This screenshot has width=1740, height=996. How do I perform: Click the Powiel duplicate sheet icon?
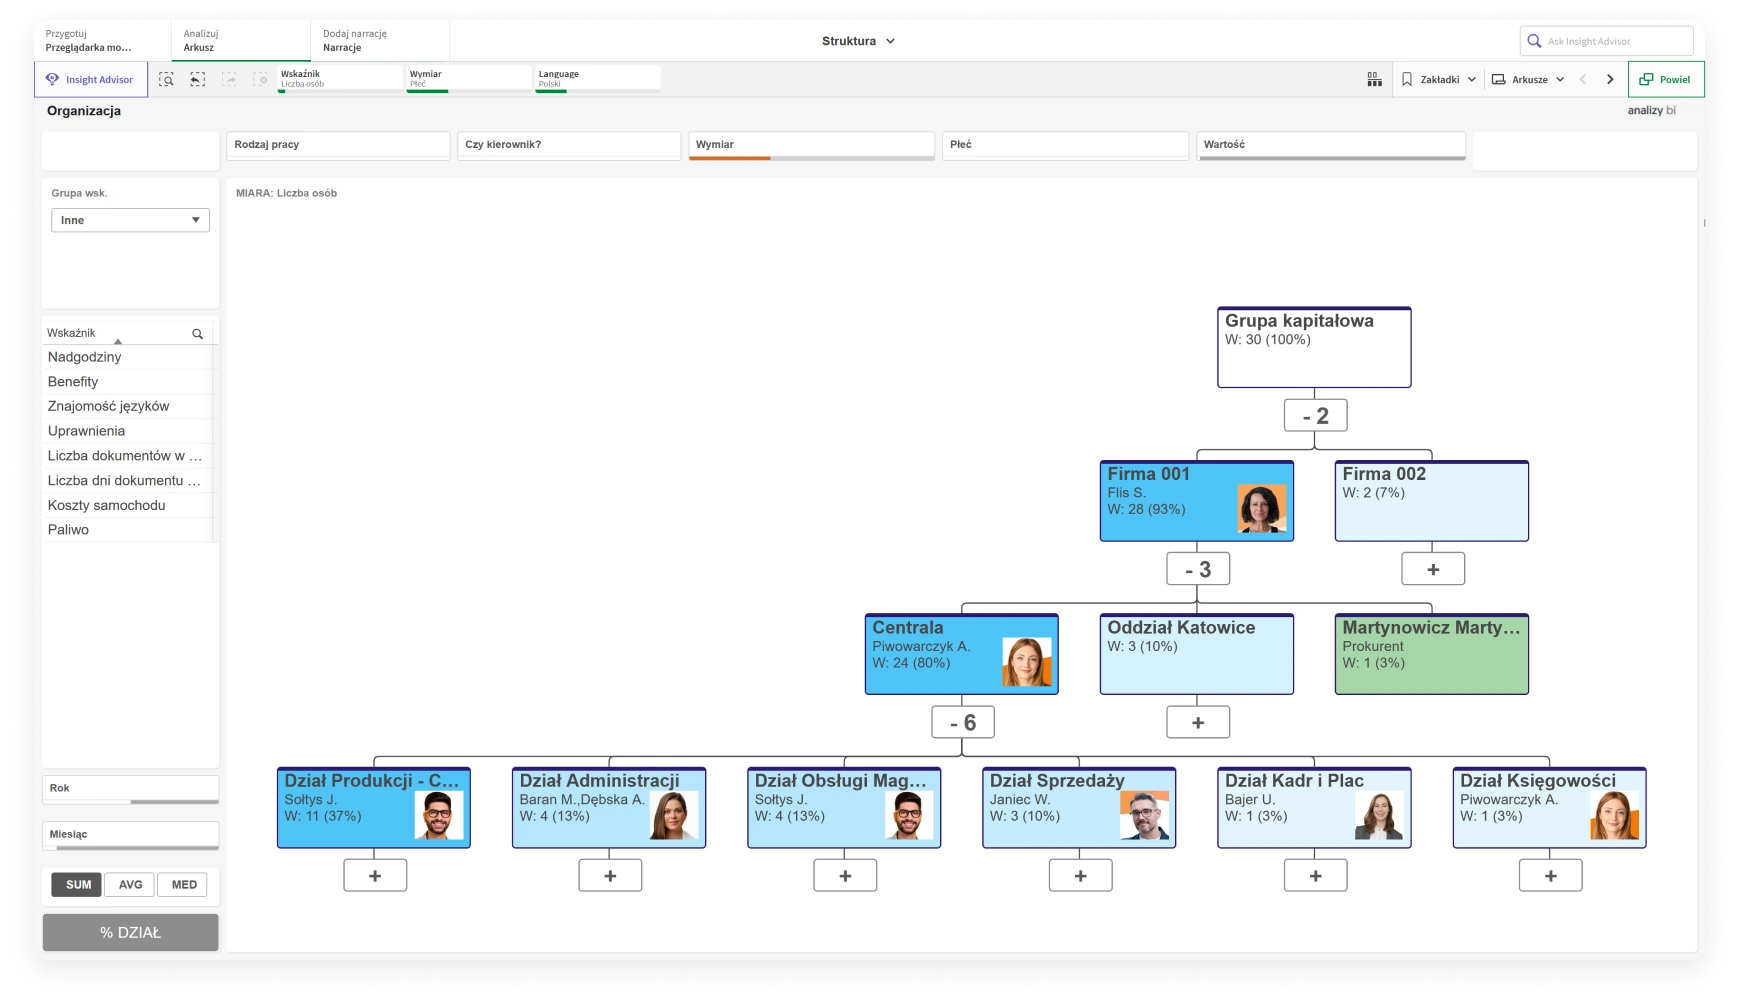(x=1646, y=79)
